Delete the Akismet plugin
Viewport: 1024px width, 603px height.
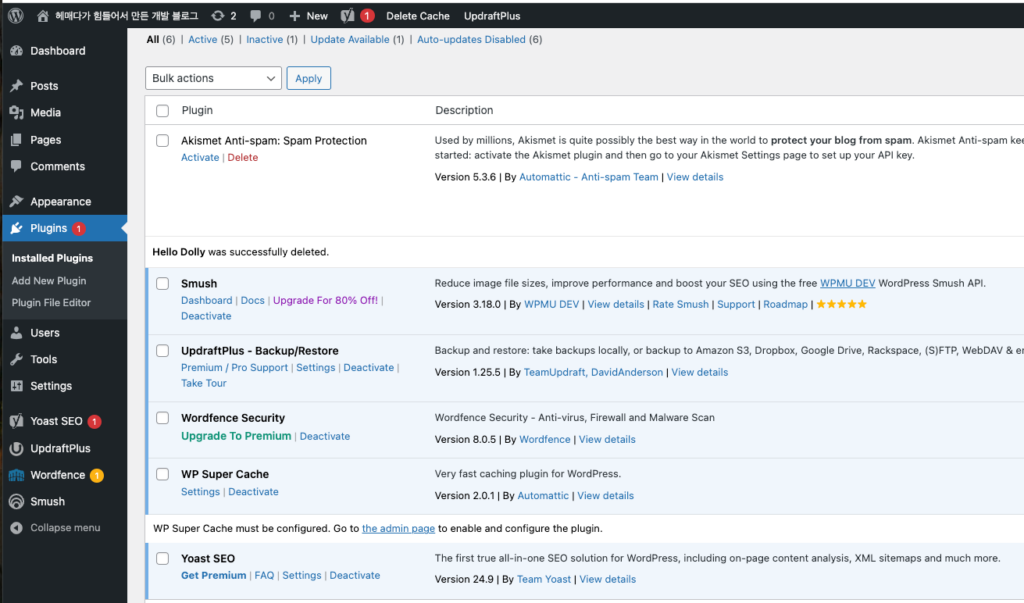(242, 157)
